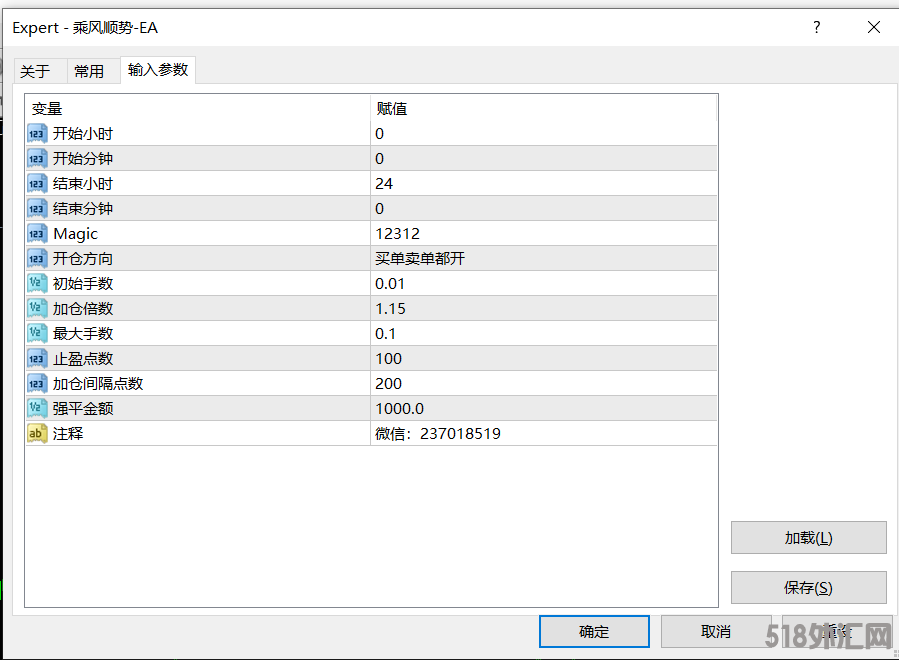Confirm settings with the 确定 button
The width and height of the screenshot is (899, 660).
tap(594, 632)
